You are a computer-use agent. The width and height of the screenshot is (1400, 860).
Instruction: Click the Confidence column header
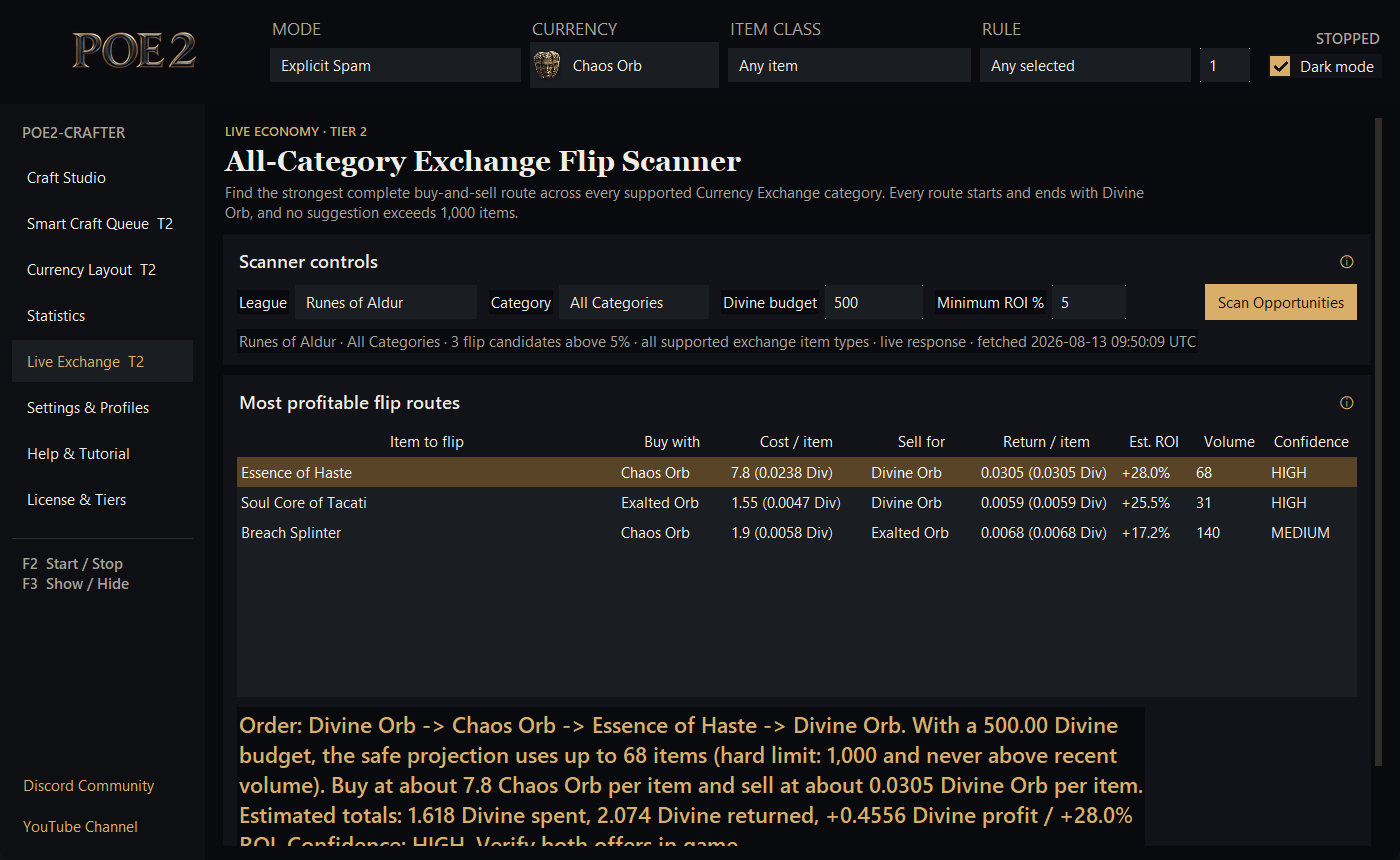(x=1311, y=442)
